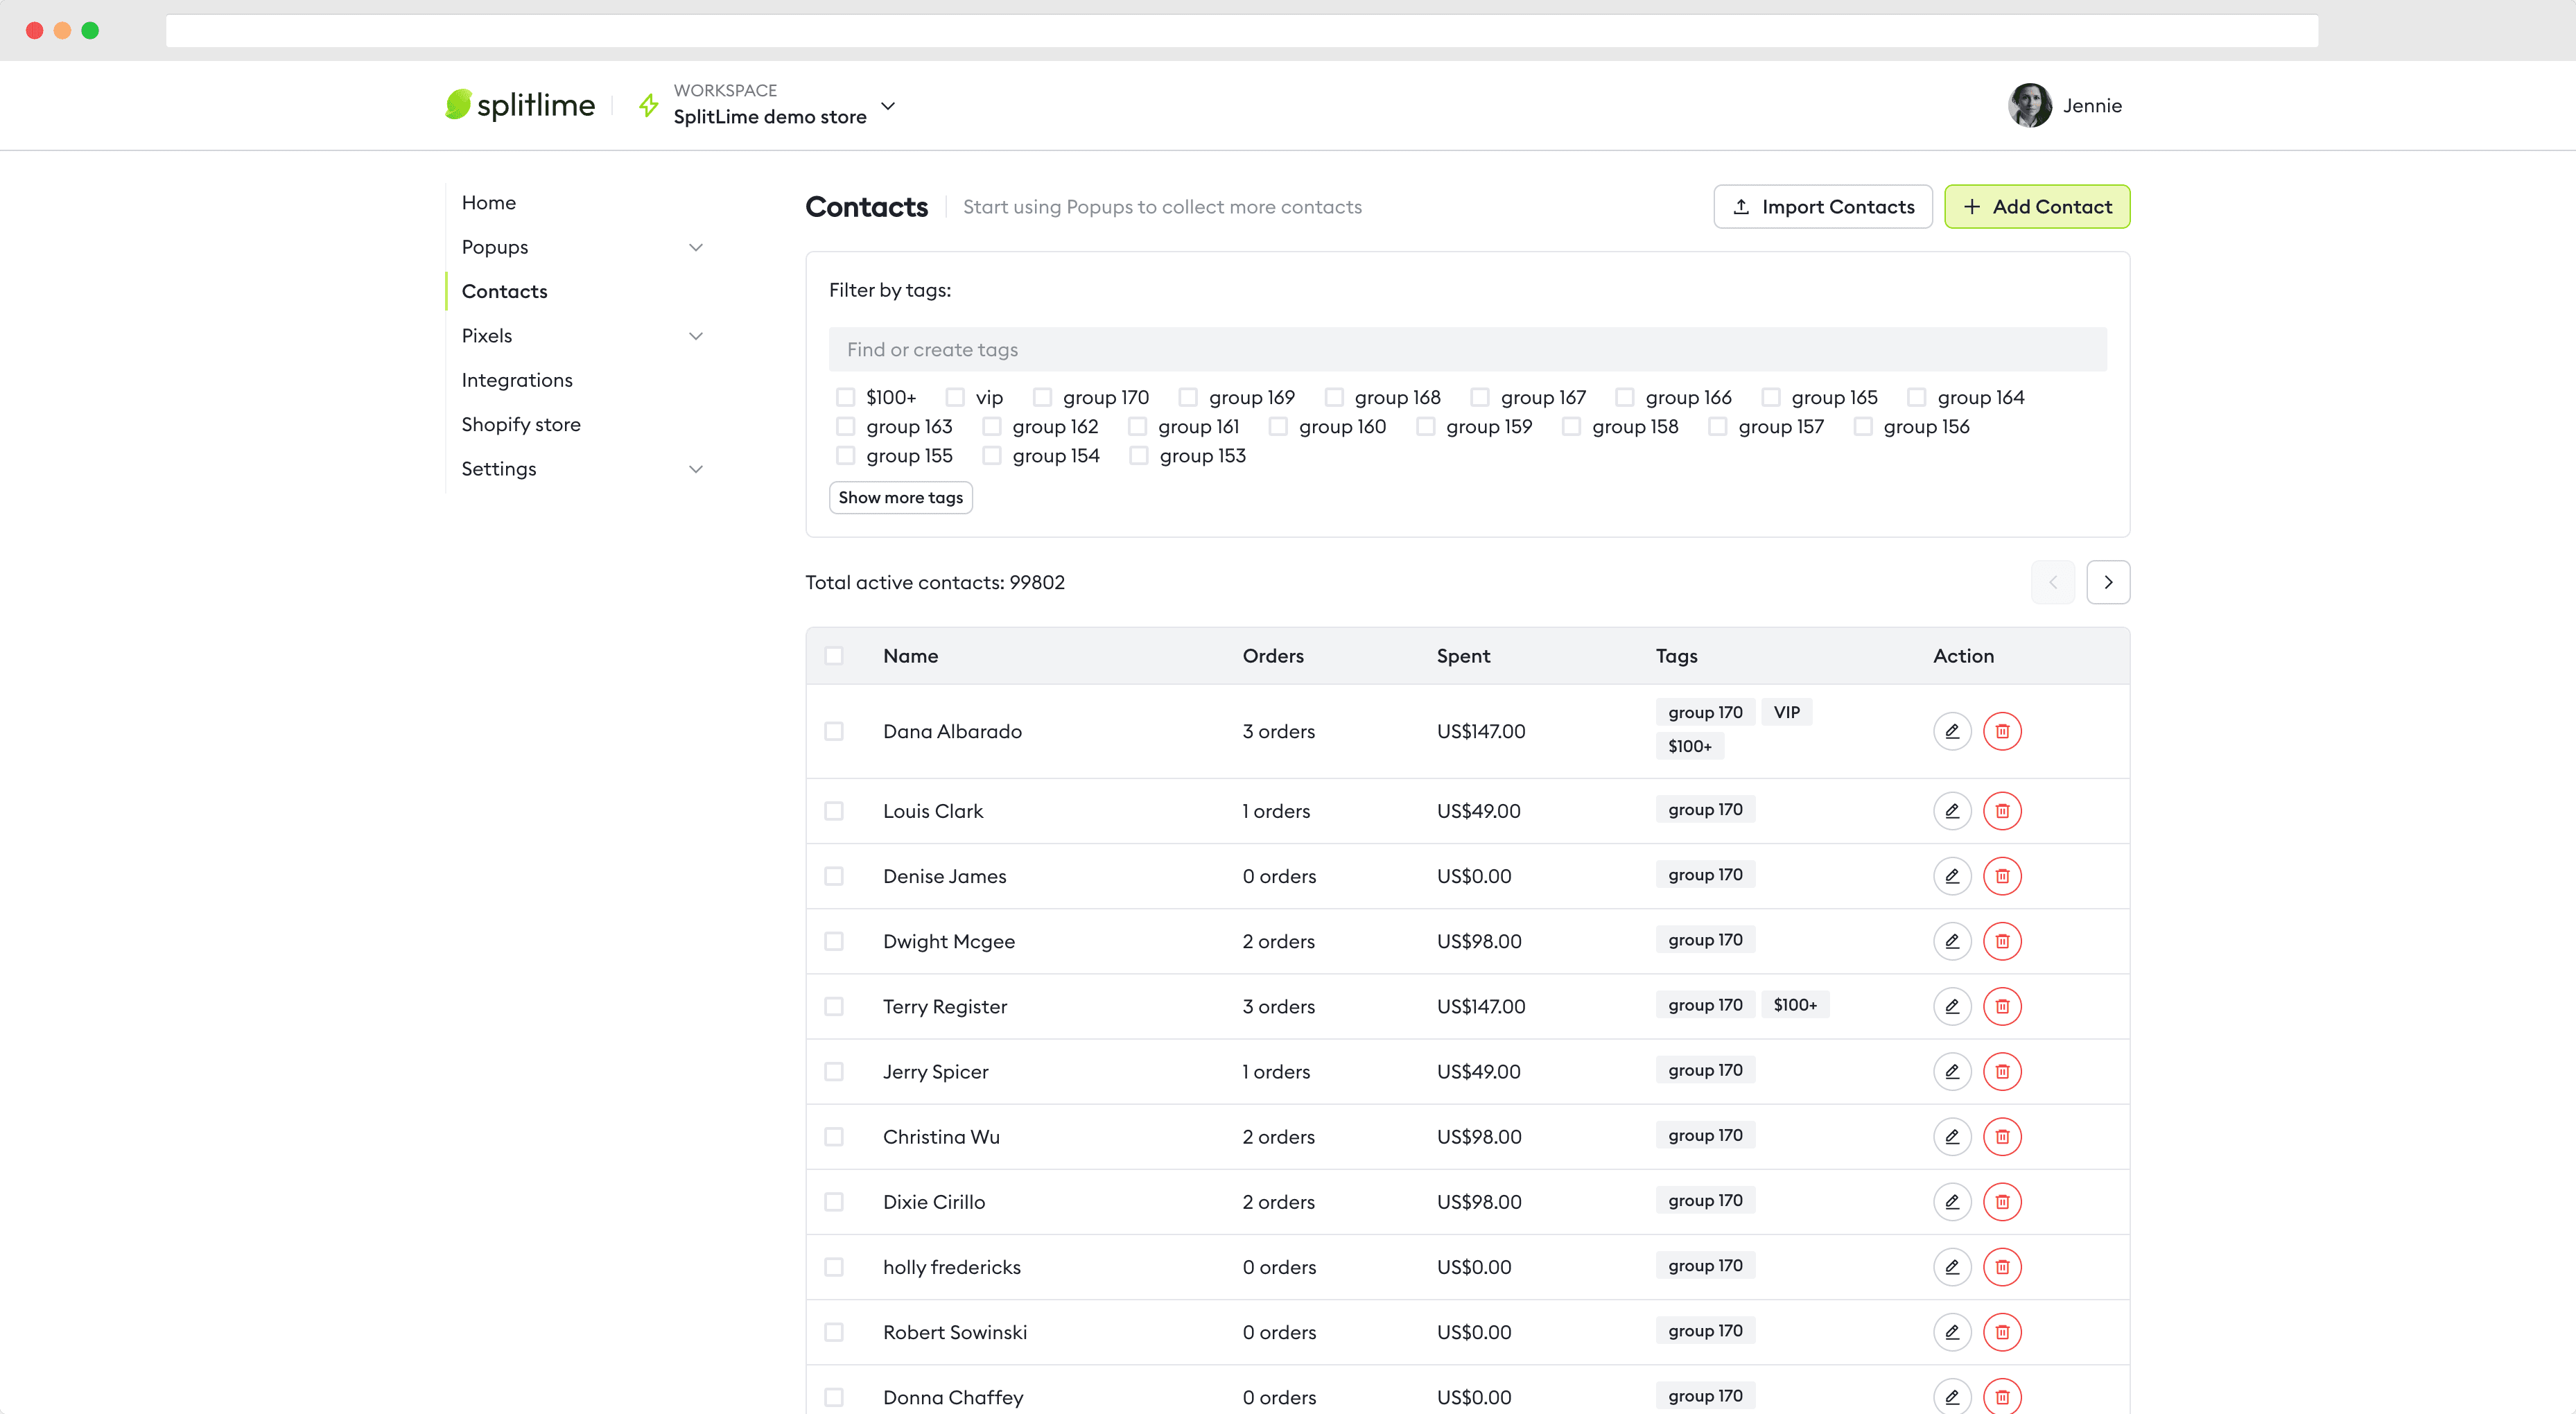Click Show more tags button

900,497
